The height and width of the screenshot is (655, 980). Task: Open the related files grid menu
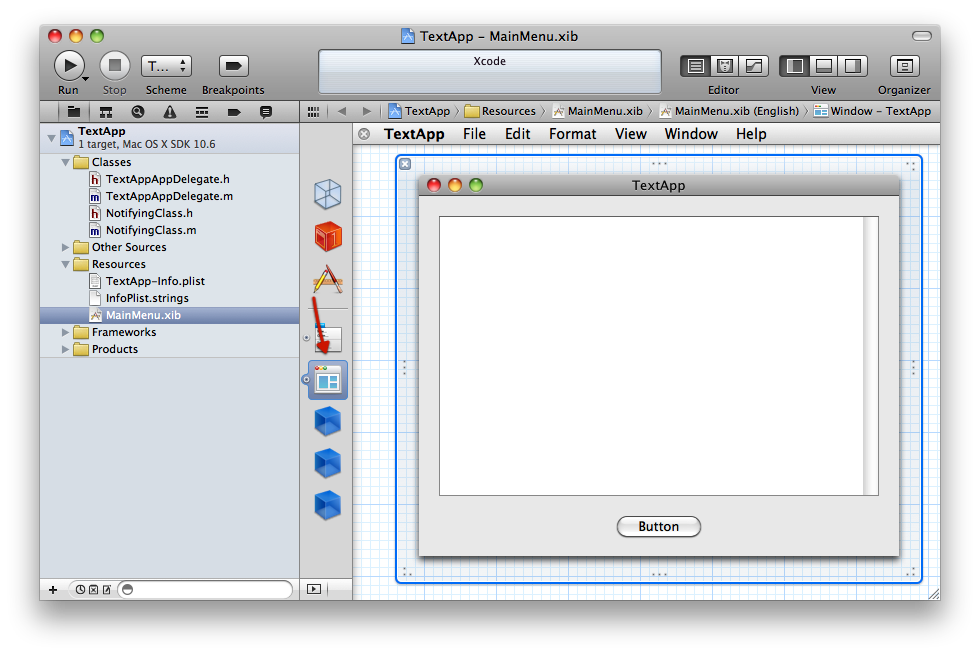[x=313, y=111]
